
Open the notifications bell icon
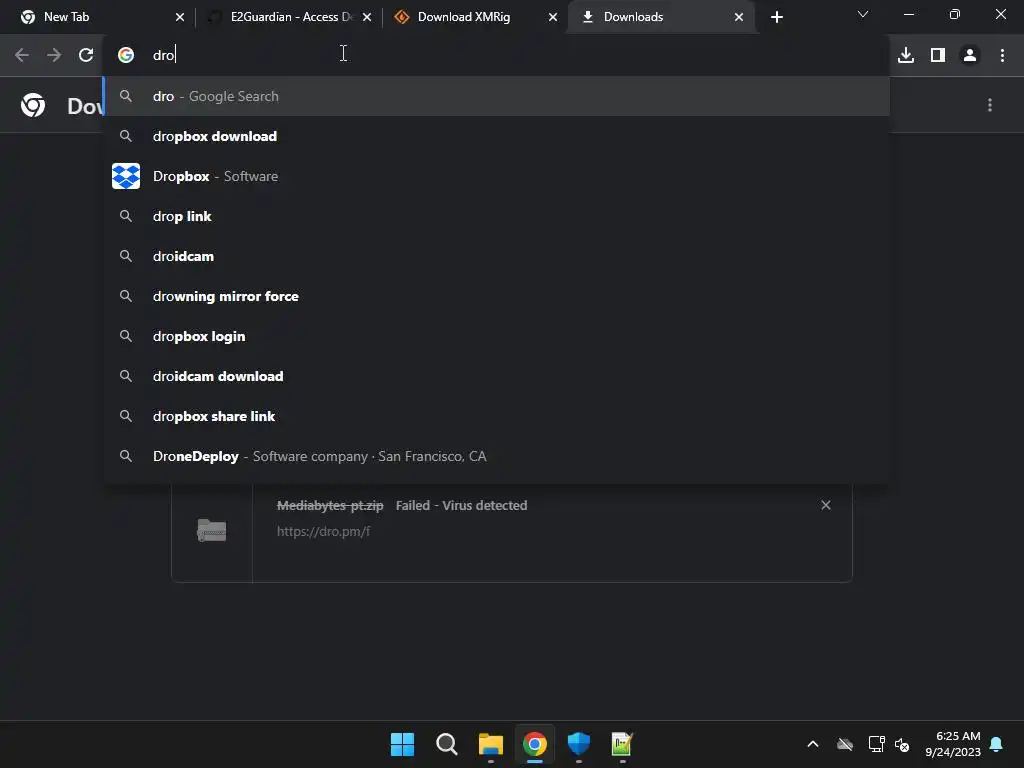pyautogui.click(x=997, y=744)
